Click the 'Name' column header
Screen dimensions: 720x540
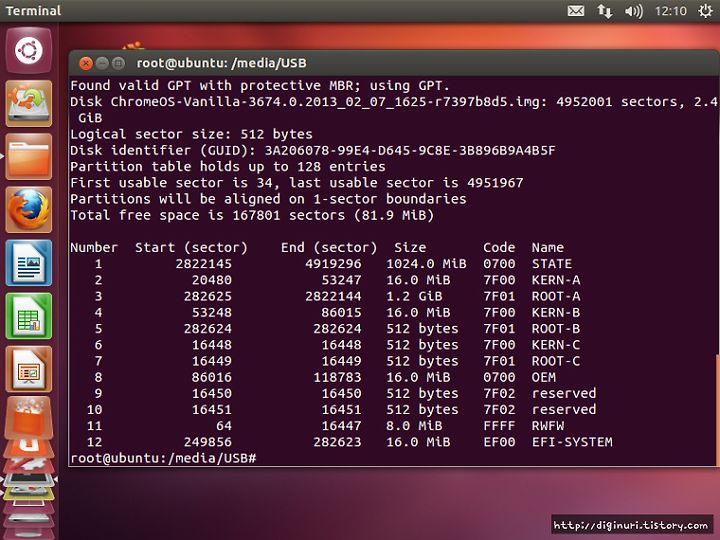[x=548, y=248]
